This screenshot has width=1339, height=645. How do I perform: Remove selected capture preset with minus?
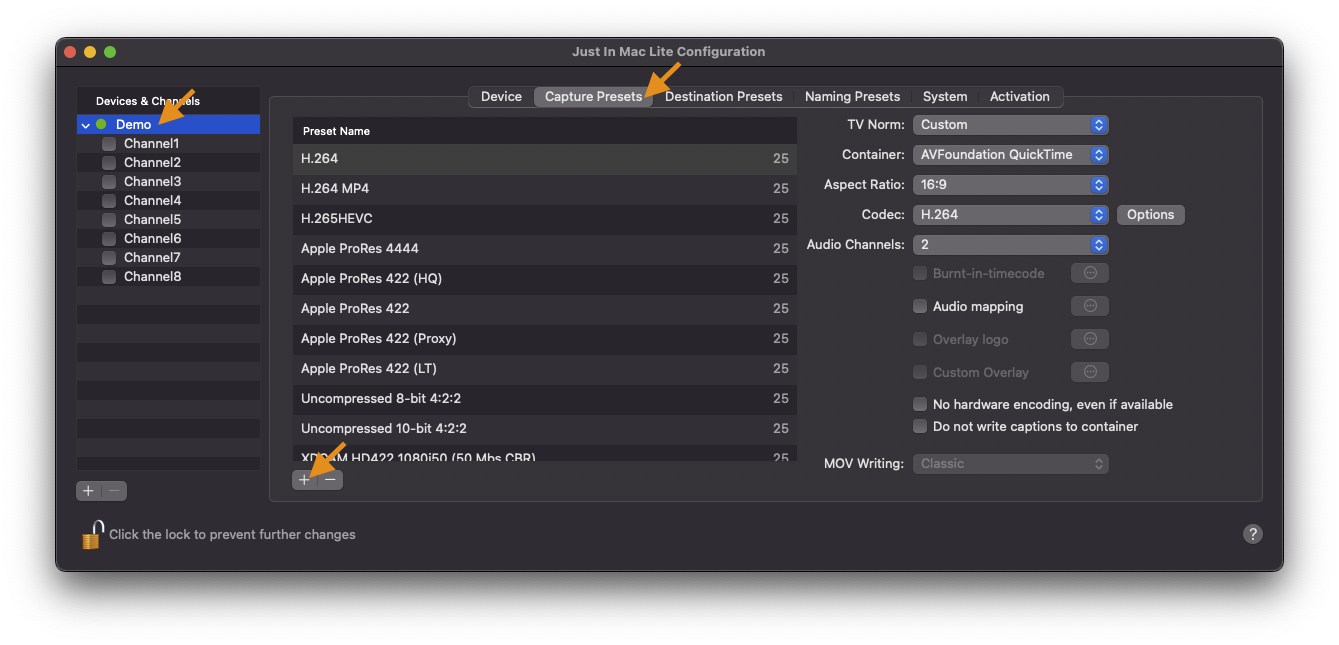click(x=330, y=480)
